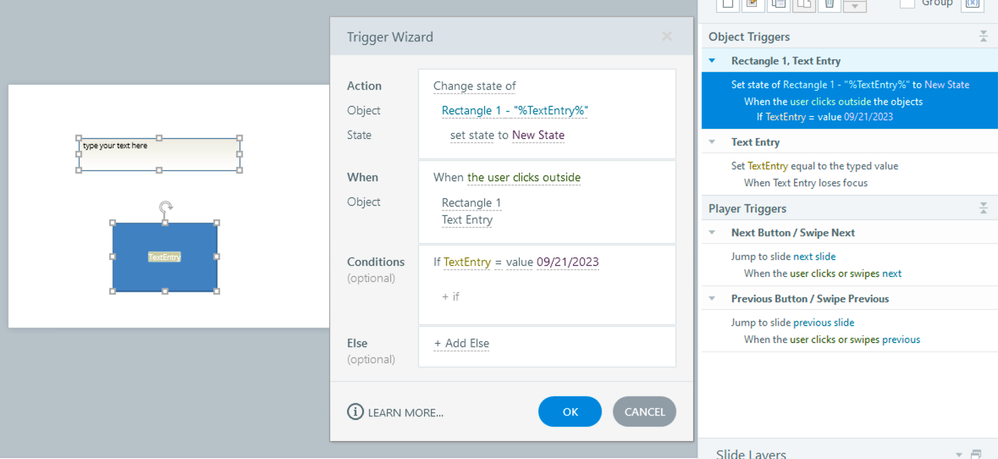Click '09/21/2023' in the highlighted trigger
The height and width of the screenshot is (459, 998).
click(869, 117)
